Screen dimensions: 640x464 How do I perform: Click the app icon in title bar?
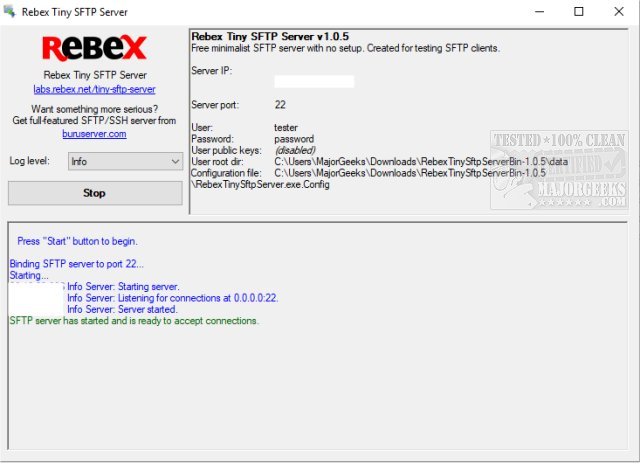click(x=9, y=11)
